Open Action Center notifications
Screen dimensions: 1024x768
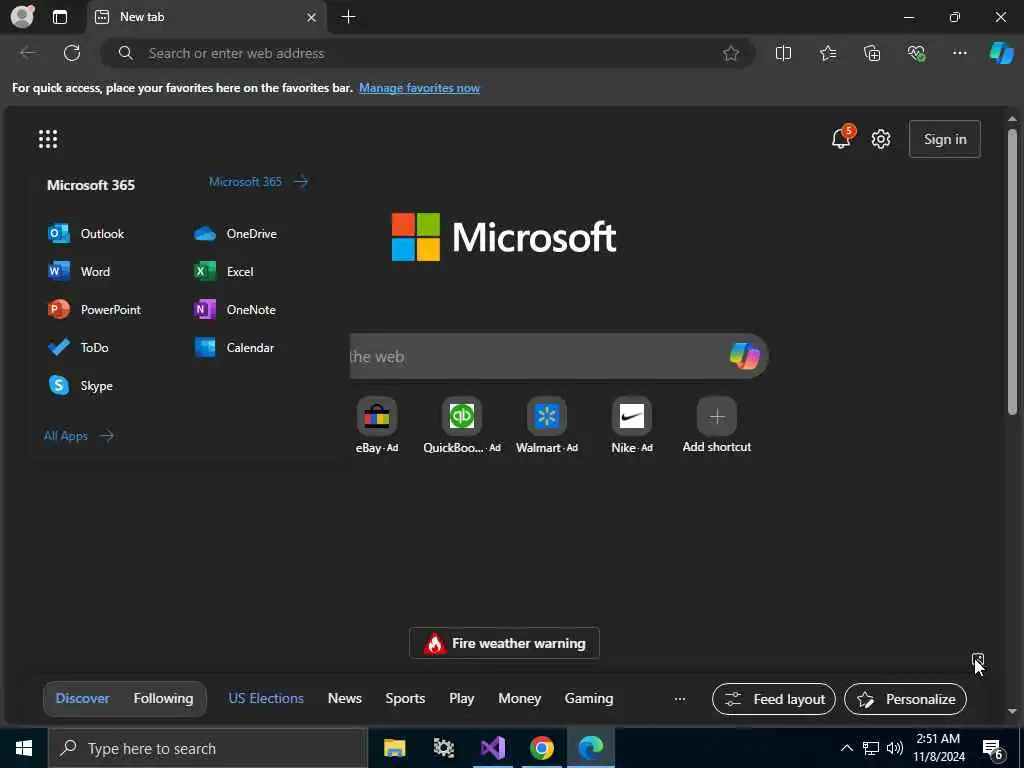point(994,749)
